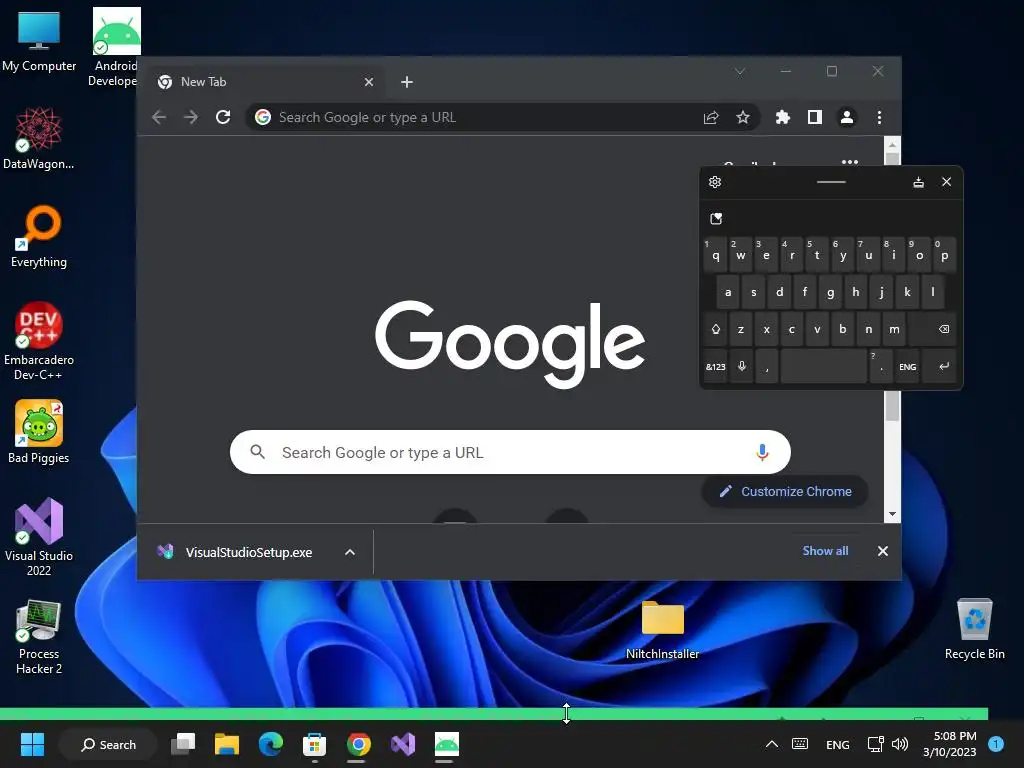The image size is (1024, 768).
Task: Click ENG input language in tray
Action: [x=837, y=744]
